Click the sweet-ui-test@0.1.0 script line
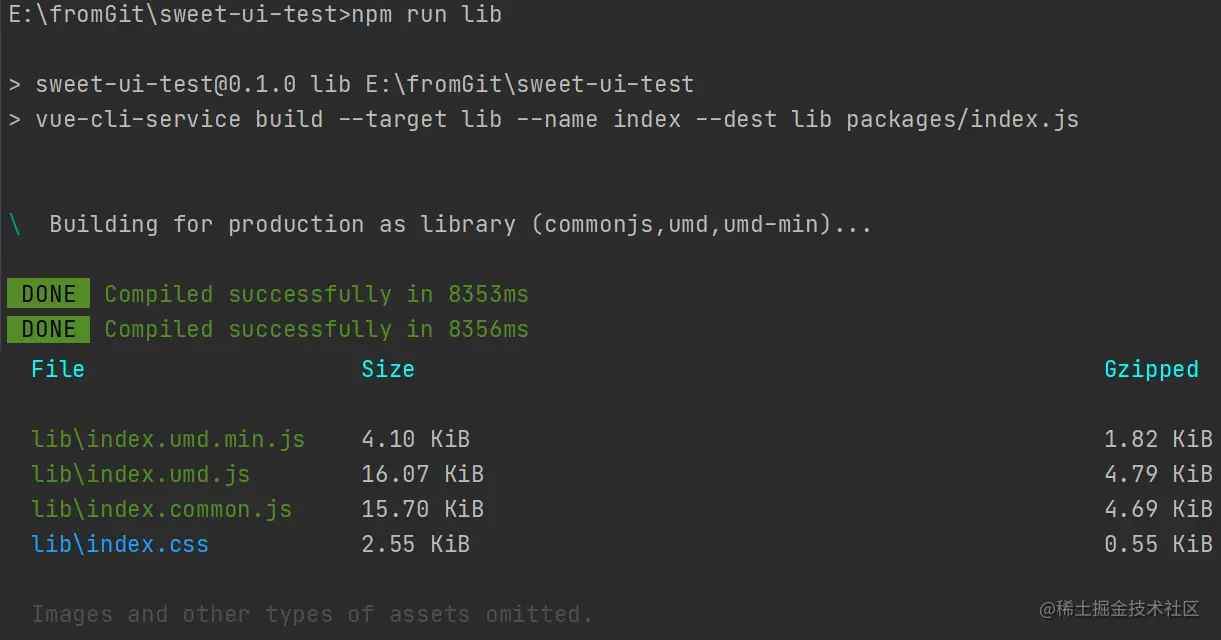 364,84
